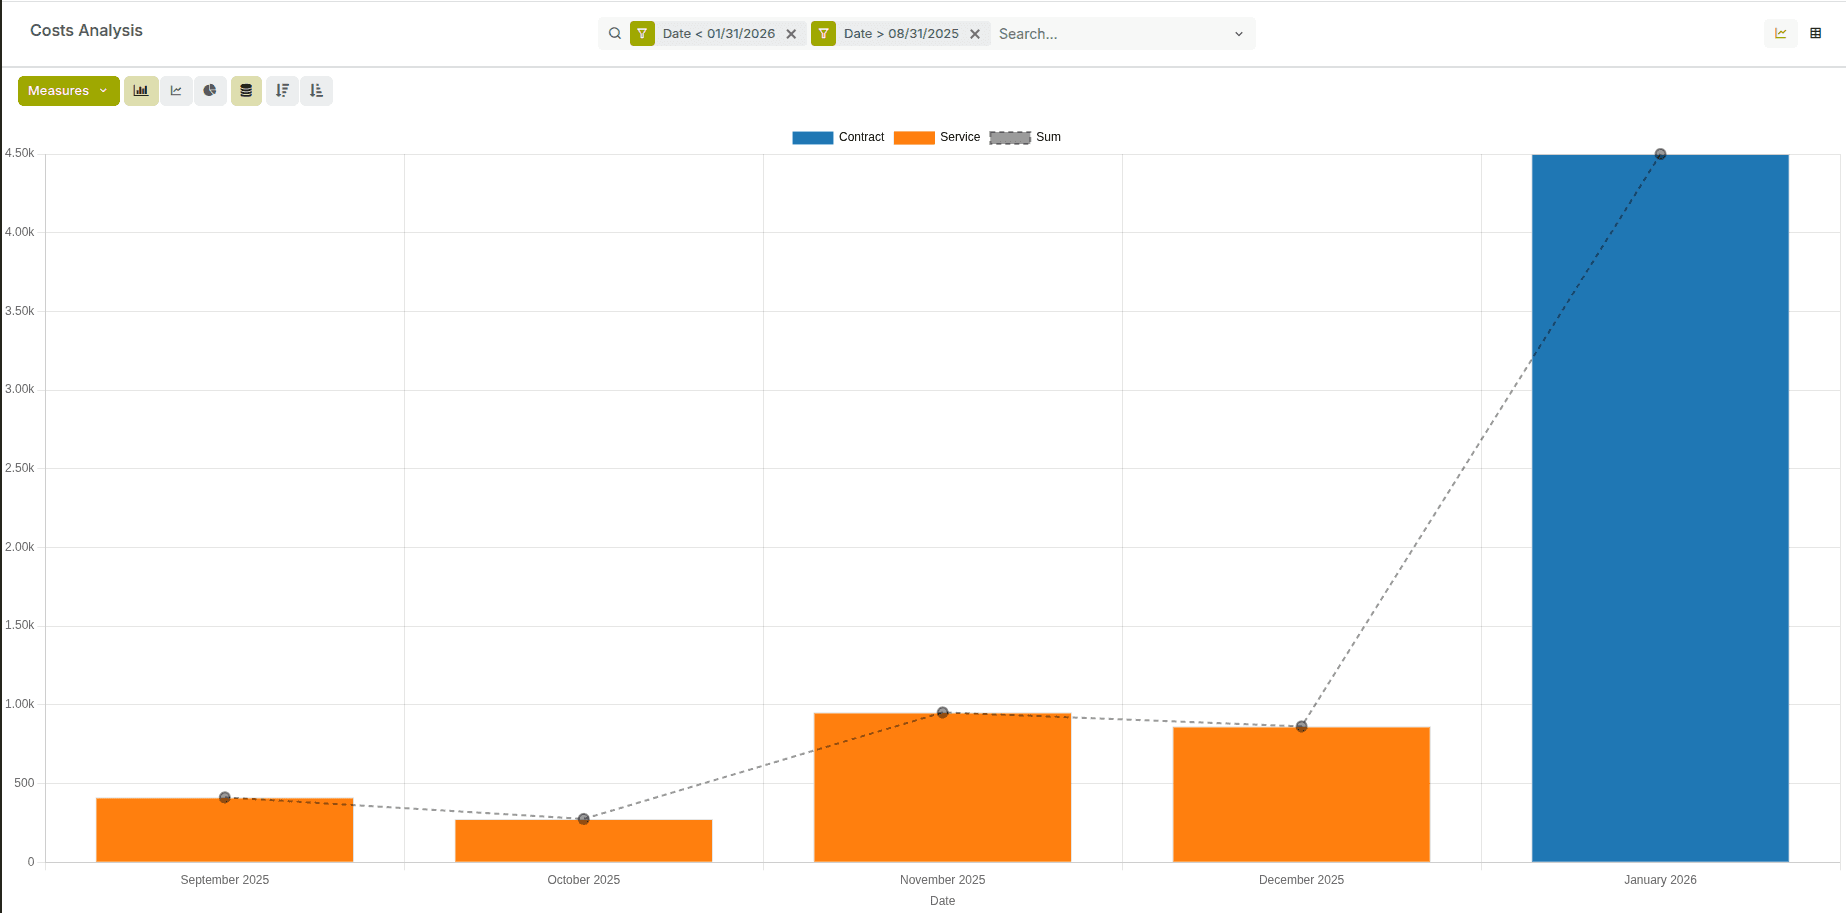Remove the Date < 01/31/2026 filter
The height and width of the screenshot is (913, 1846).
[x=791, y=34]
